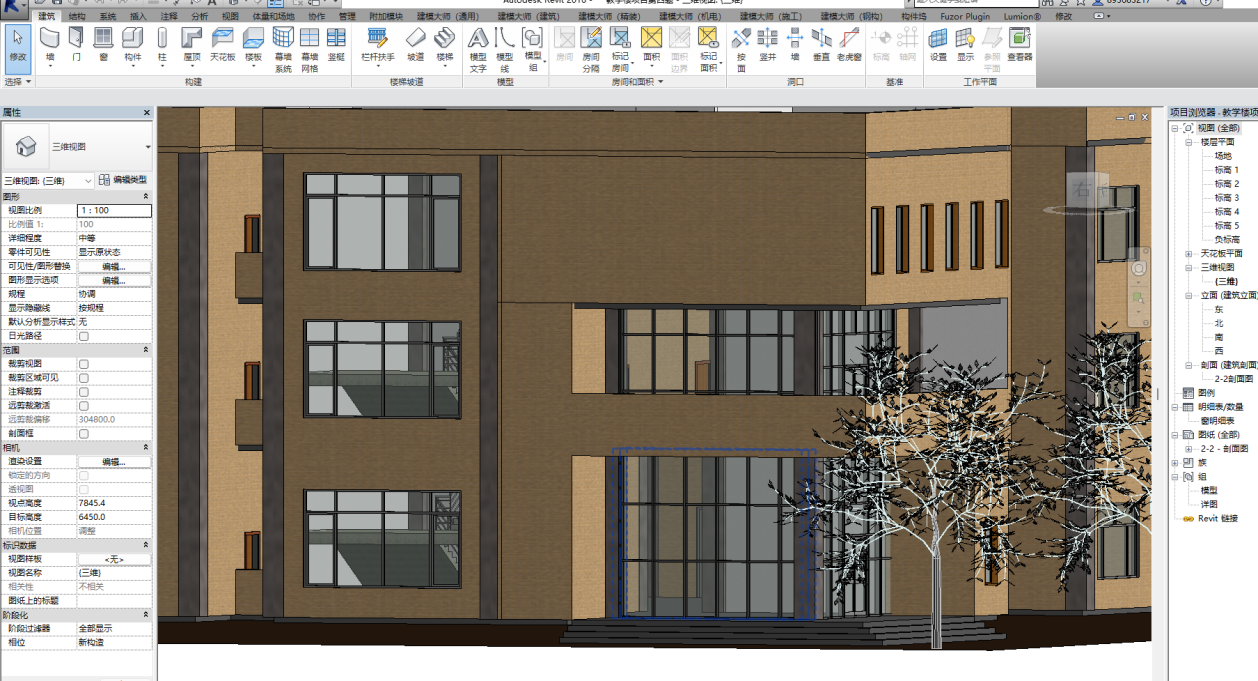Open the 三维视图 type selector dropdown
This screenshot has height=681, width=1258.
tap(148, 147)
